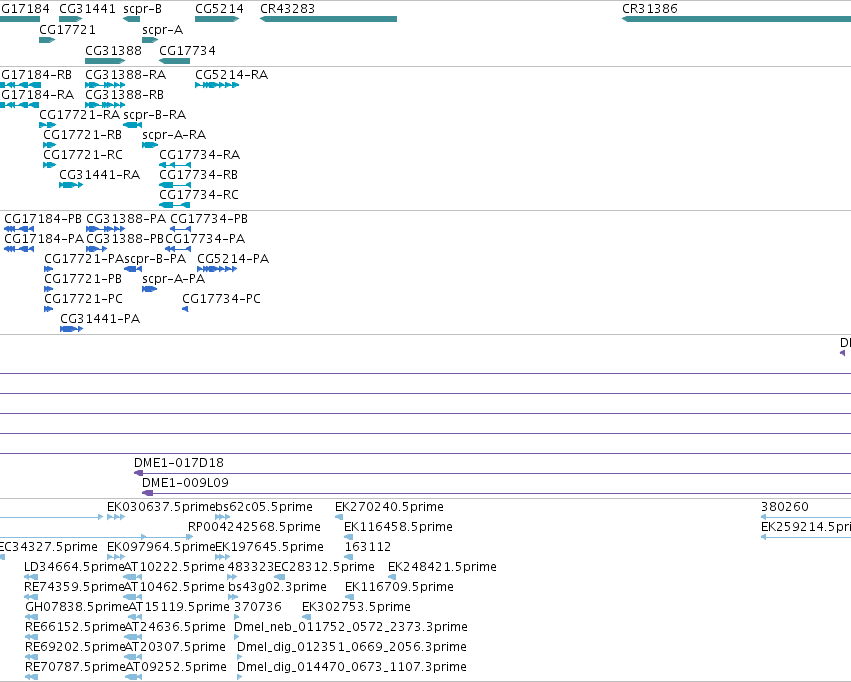Click the CG17734-RC transcript label
Image resolution: width=851 pixels, height=682 pixels.
point(199,195)
